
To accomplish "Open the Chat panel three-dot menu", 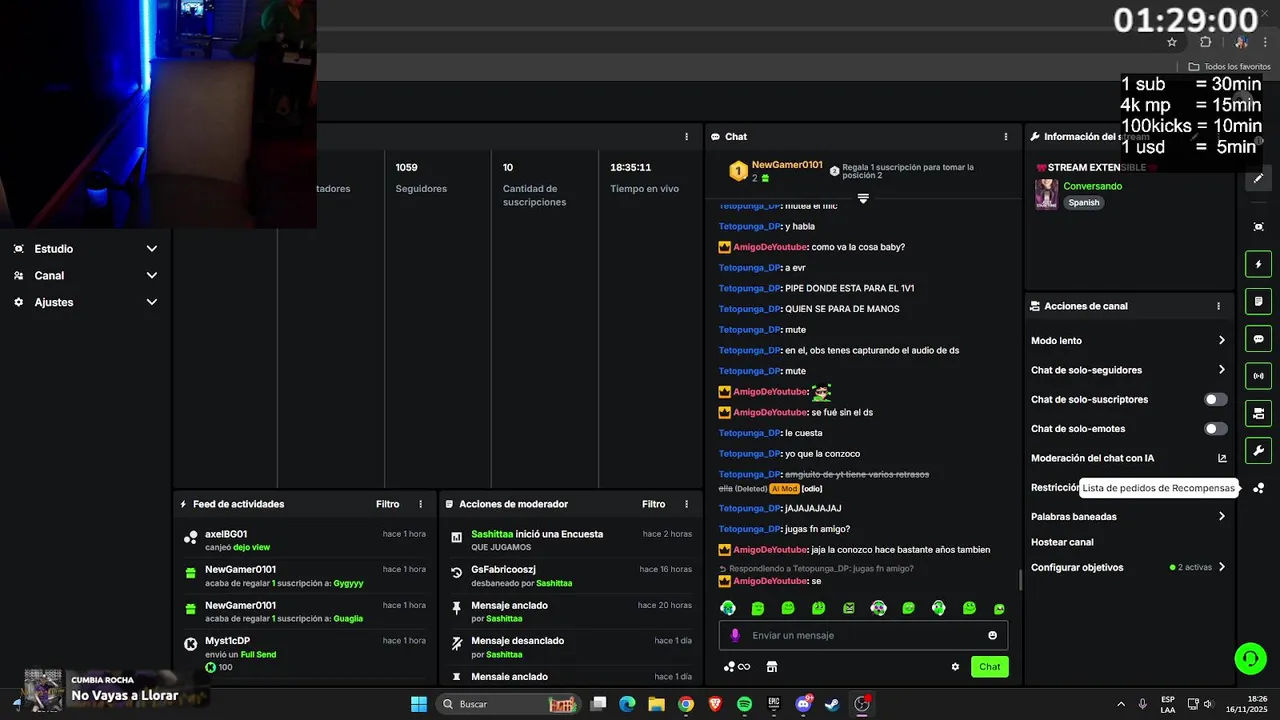I will click(x=1006, y=137).
